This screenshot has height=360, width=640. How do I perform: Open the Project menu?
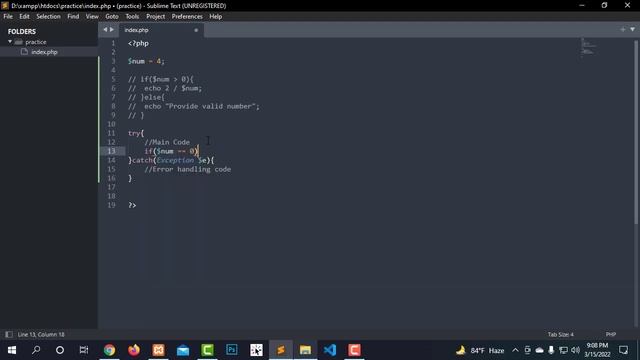click(155, 16)
